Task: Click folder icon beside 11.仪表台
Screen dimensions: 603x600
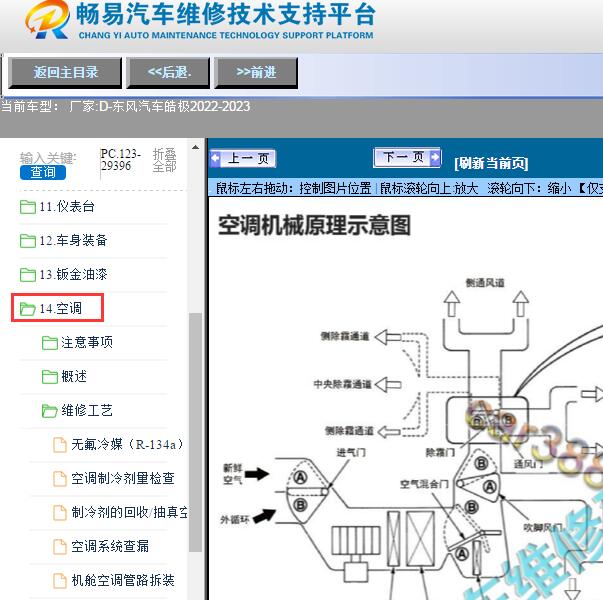Action: [x=28, y=207]
